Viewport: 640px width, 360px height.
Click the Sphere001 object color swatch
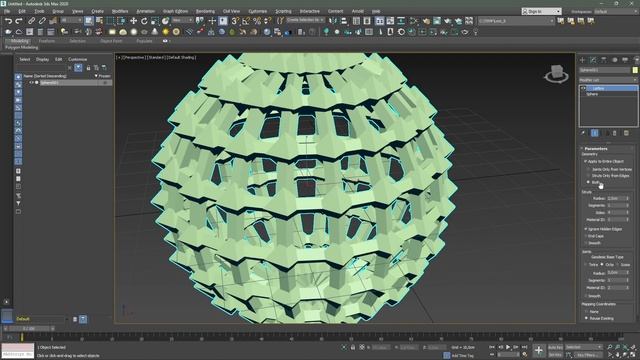point(635,70)
